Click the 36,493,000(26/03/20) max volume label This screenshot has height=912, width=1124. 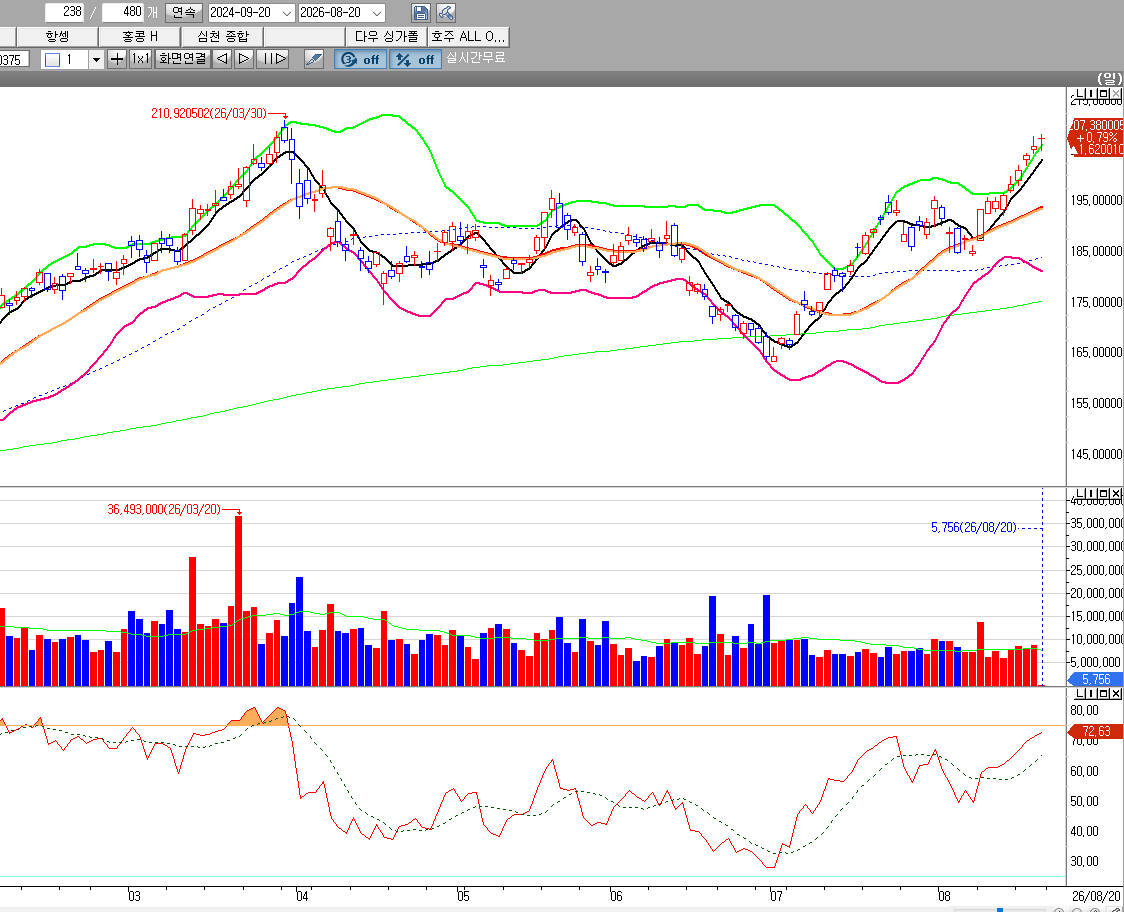164,510
